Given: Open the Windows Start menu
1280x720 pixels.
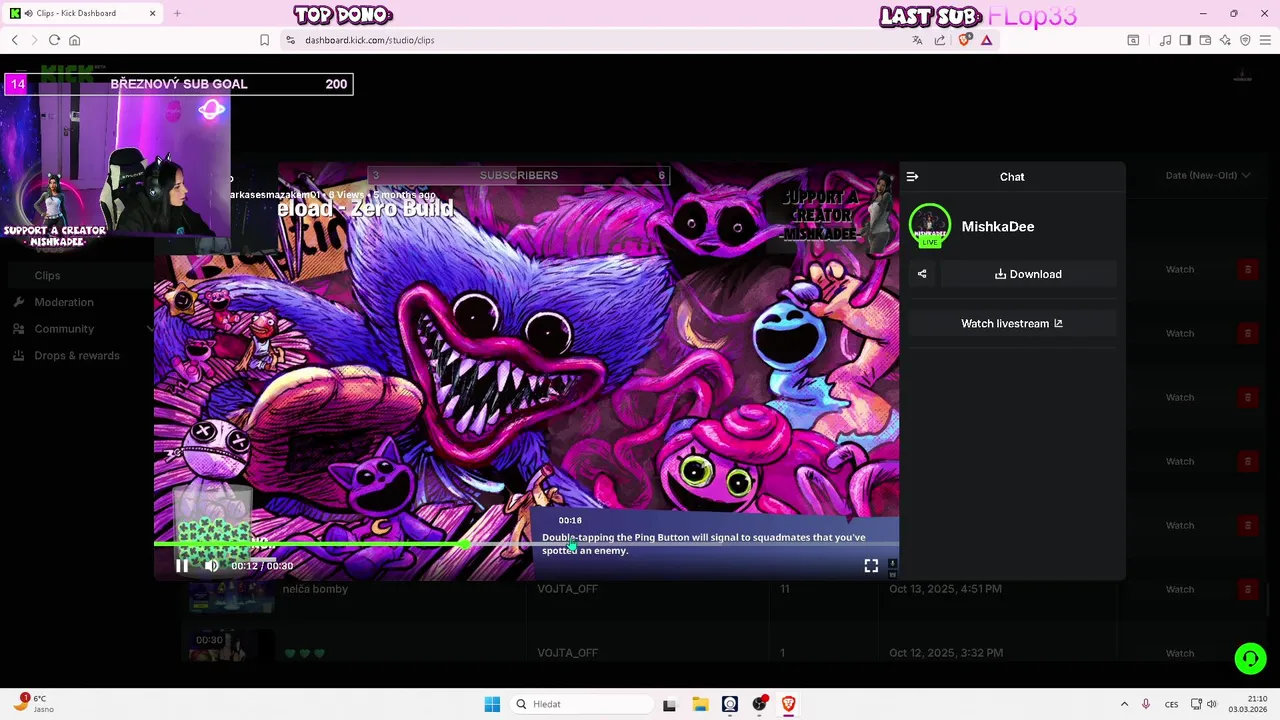Looking at the screenshot, I should [x=492, y=704].
